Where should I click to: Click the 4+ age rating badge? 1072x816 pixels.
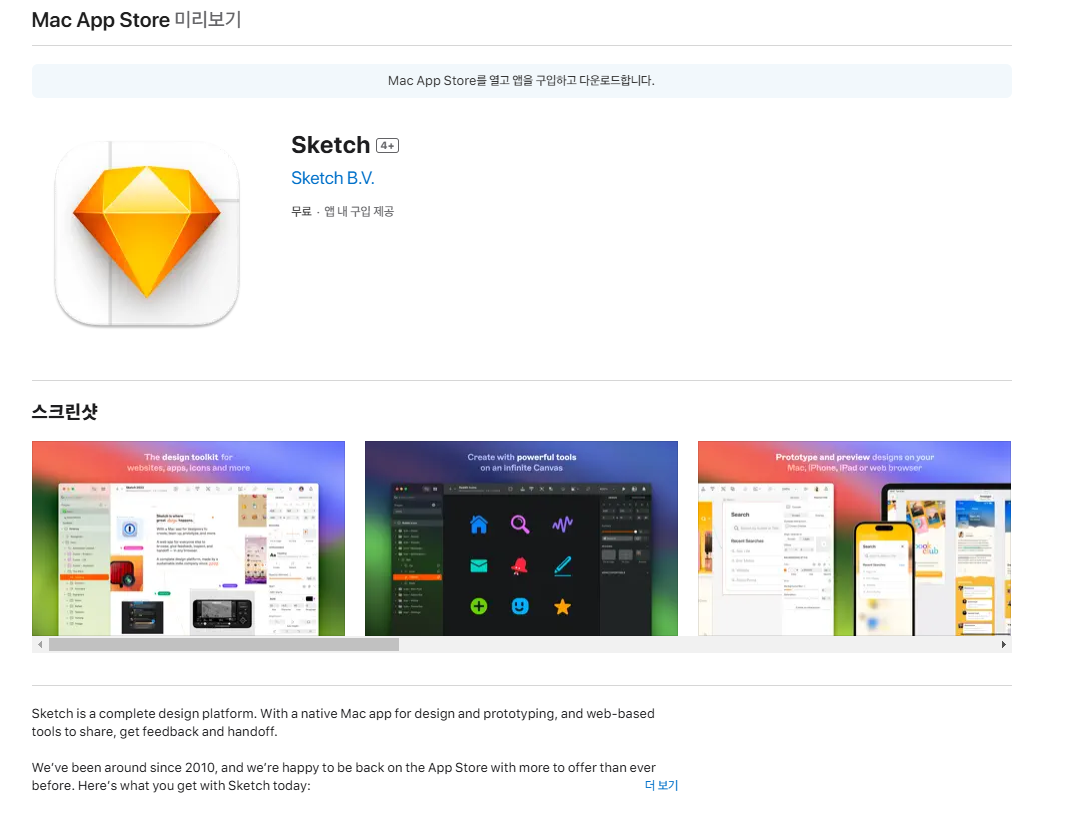[388, 146]
